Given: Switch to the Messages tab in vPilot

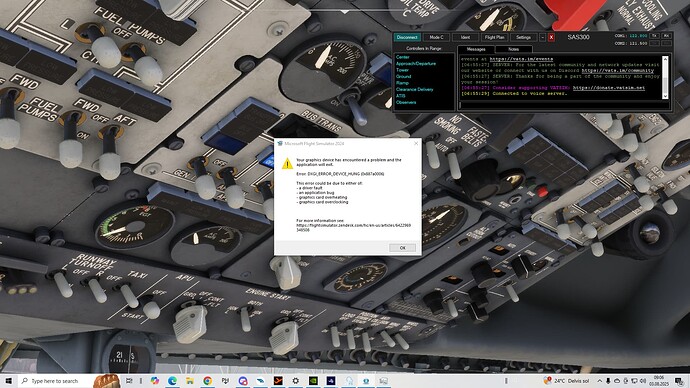Looking at the screenshot, I should pyautogui.click(x=476, y=49).
